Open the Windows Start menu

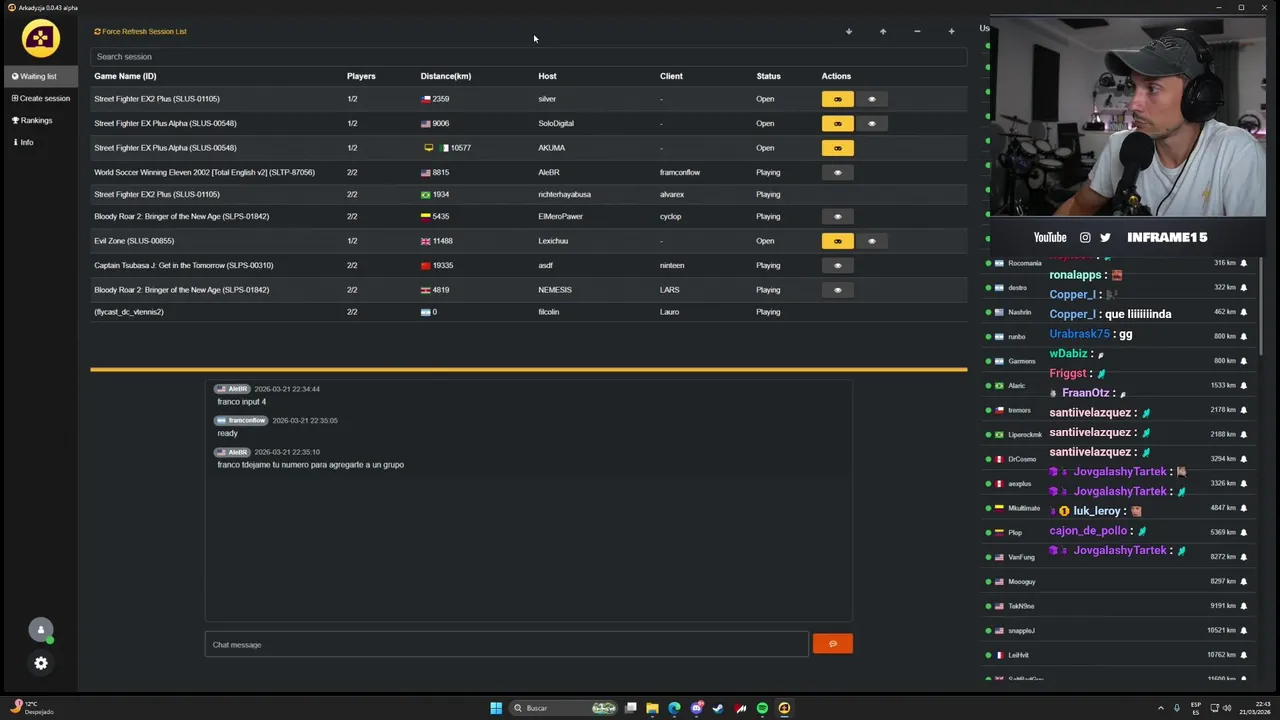(x=496, y=708)
